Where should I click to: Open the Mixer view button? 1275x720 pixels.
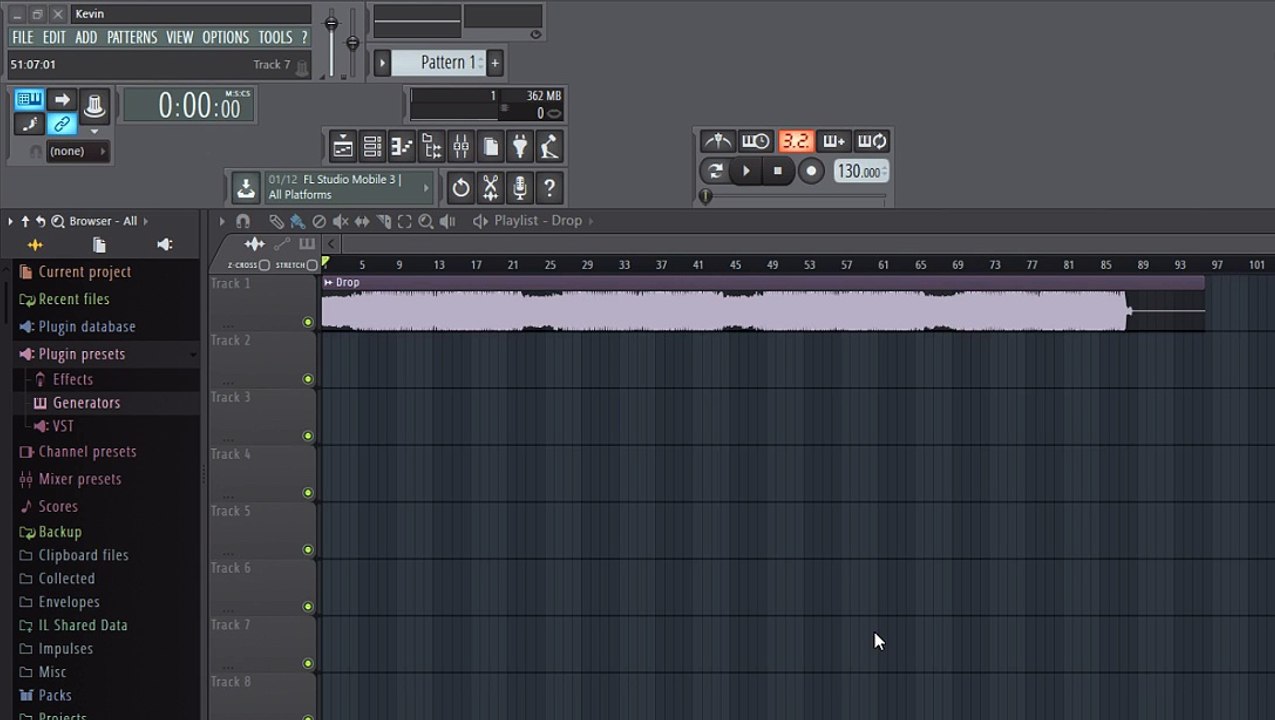(461, 147)
